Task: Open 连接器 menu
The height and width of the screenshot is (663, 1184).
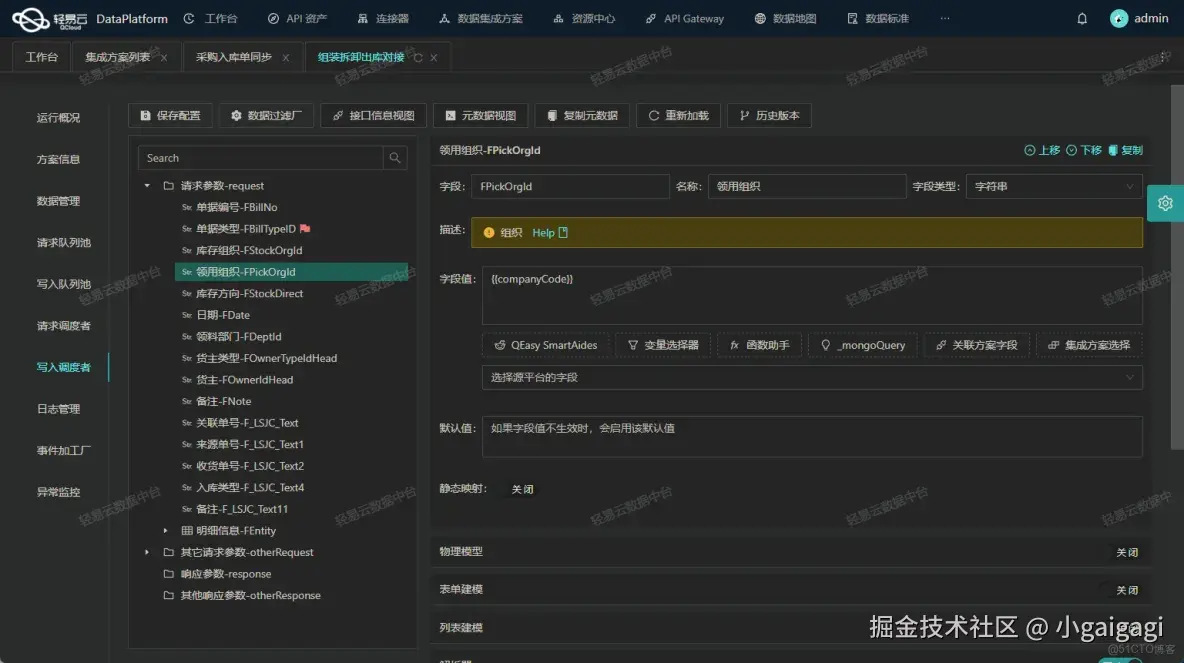Action: click(383, 18)
